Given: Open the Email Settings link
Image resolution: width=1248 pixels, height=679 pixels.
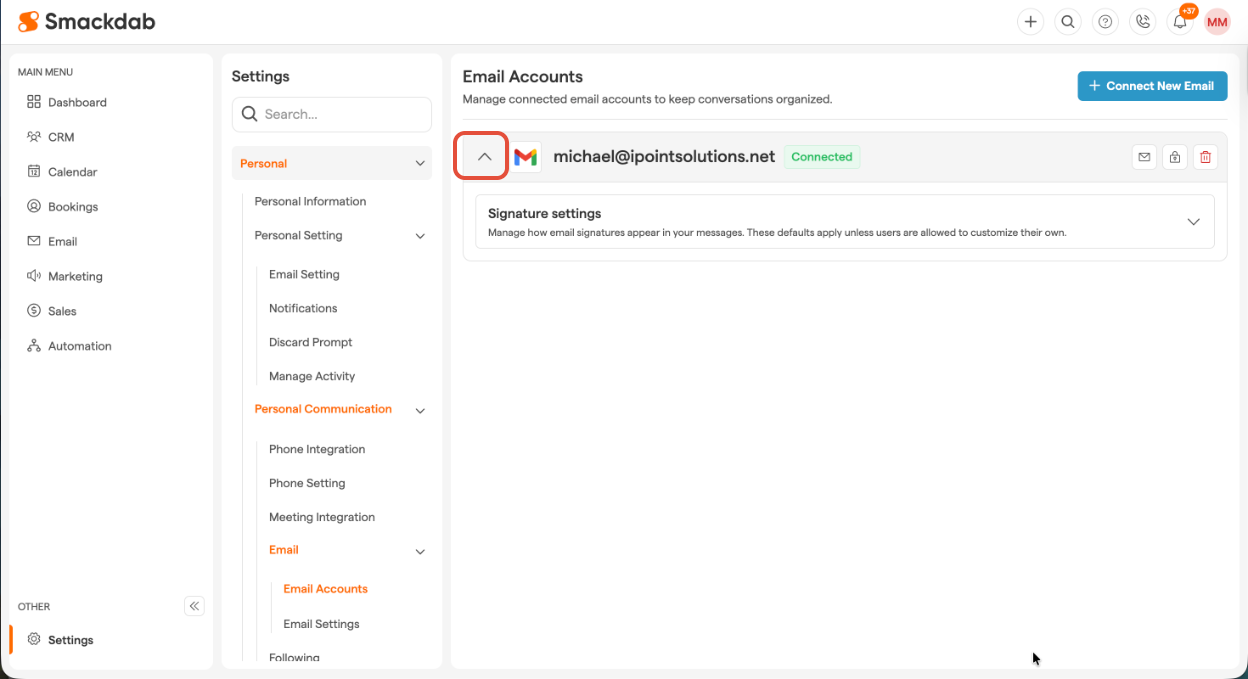Looking at the screenshot, I should (x=321, y=624).
